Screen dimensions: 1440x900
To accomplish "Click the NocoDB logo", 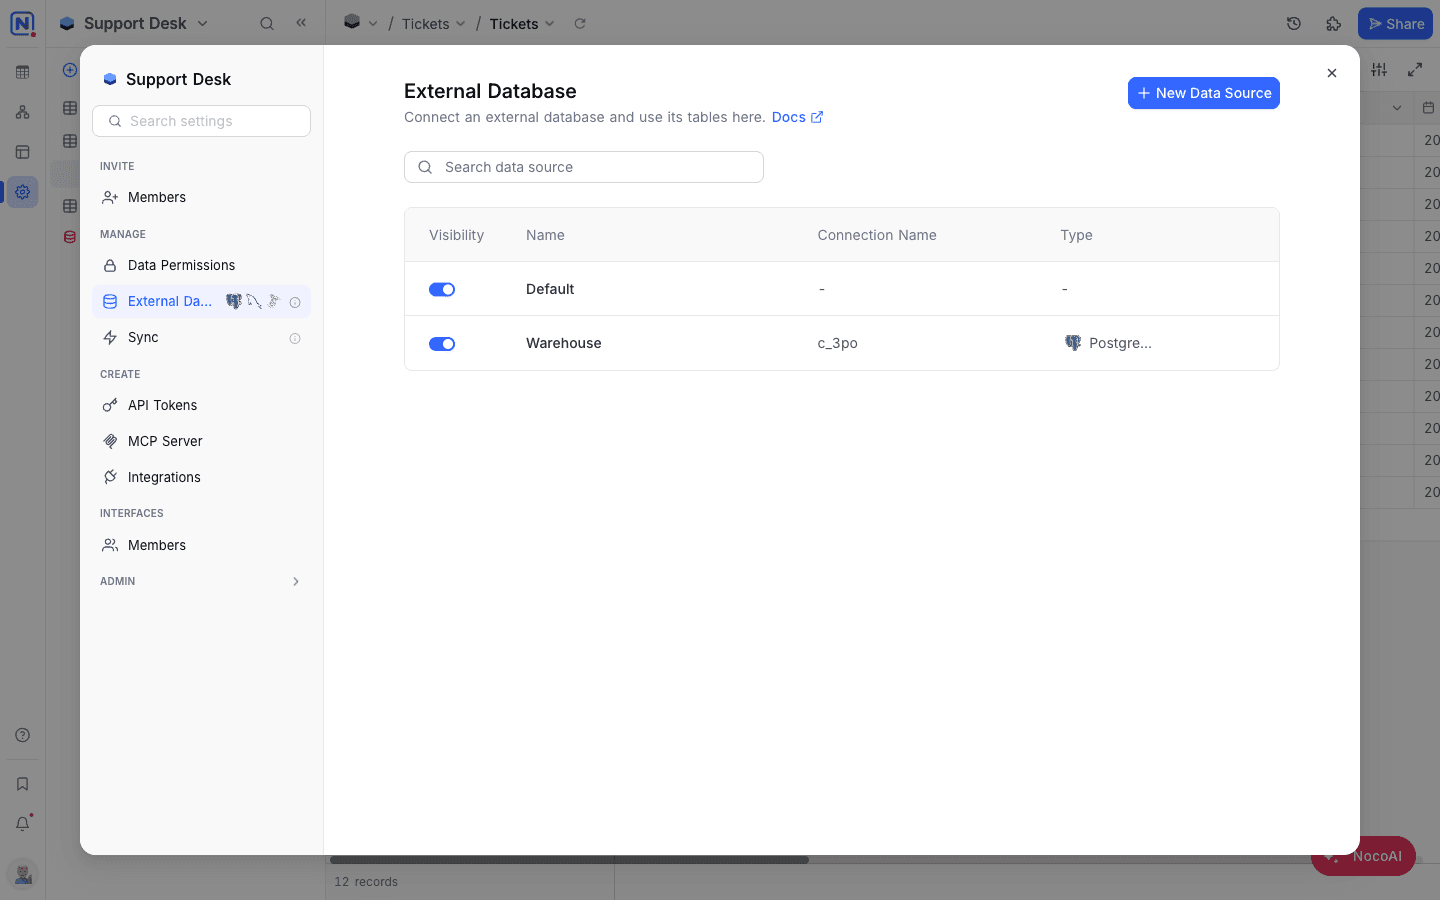I will (22, 23).
